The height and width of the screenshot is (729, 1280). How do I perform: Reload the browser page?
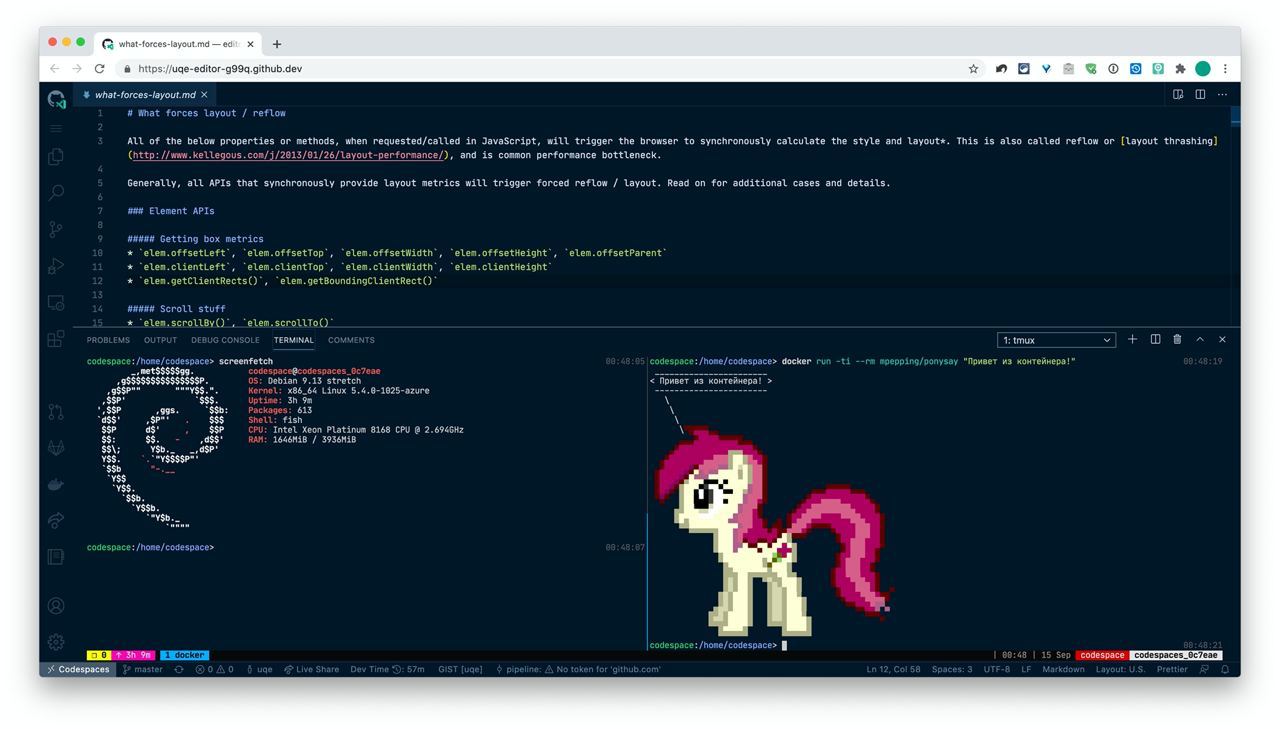(99, 69)
